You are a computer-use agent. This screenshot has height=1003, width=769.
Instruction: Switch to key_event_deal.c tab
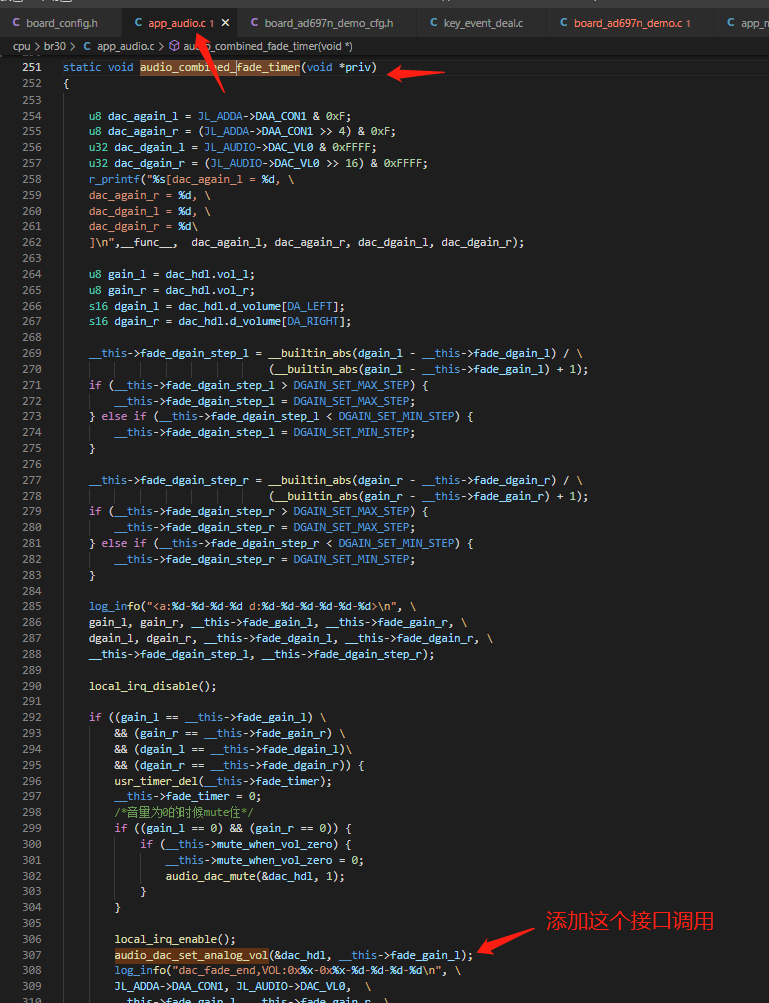pyautogui.click(x=483, y=23)
